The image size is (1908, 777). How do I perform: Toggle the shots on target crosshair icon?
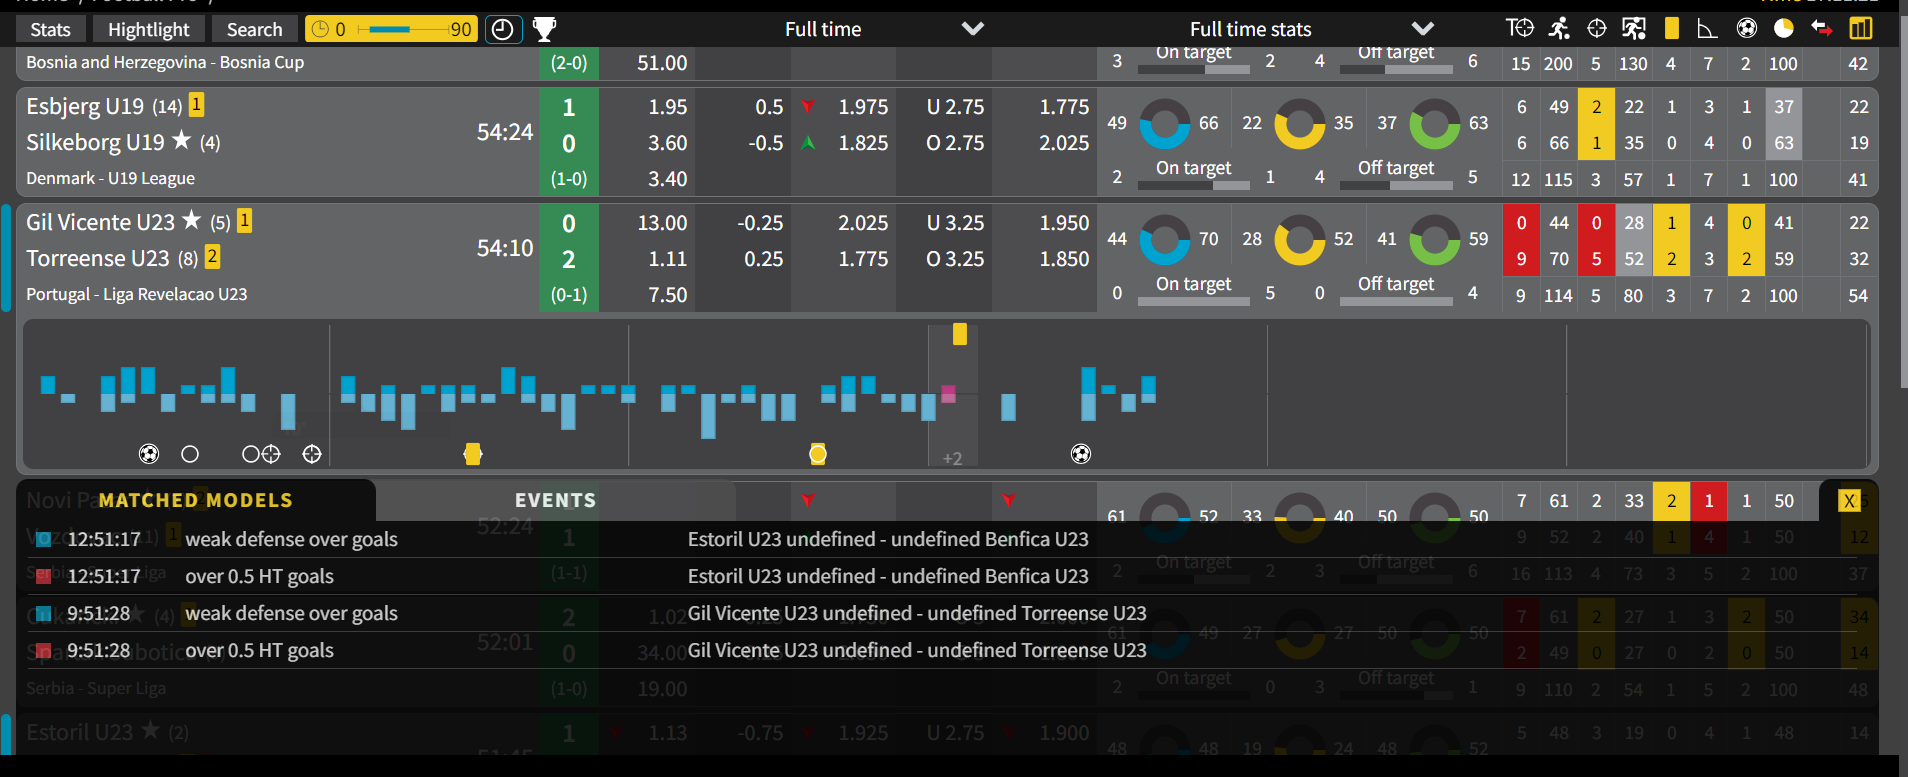1597,28
